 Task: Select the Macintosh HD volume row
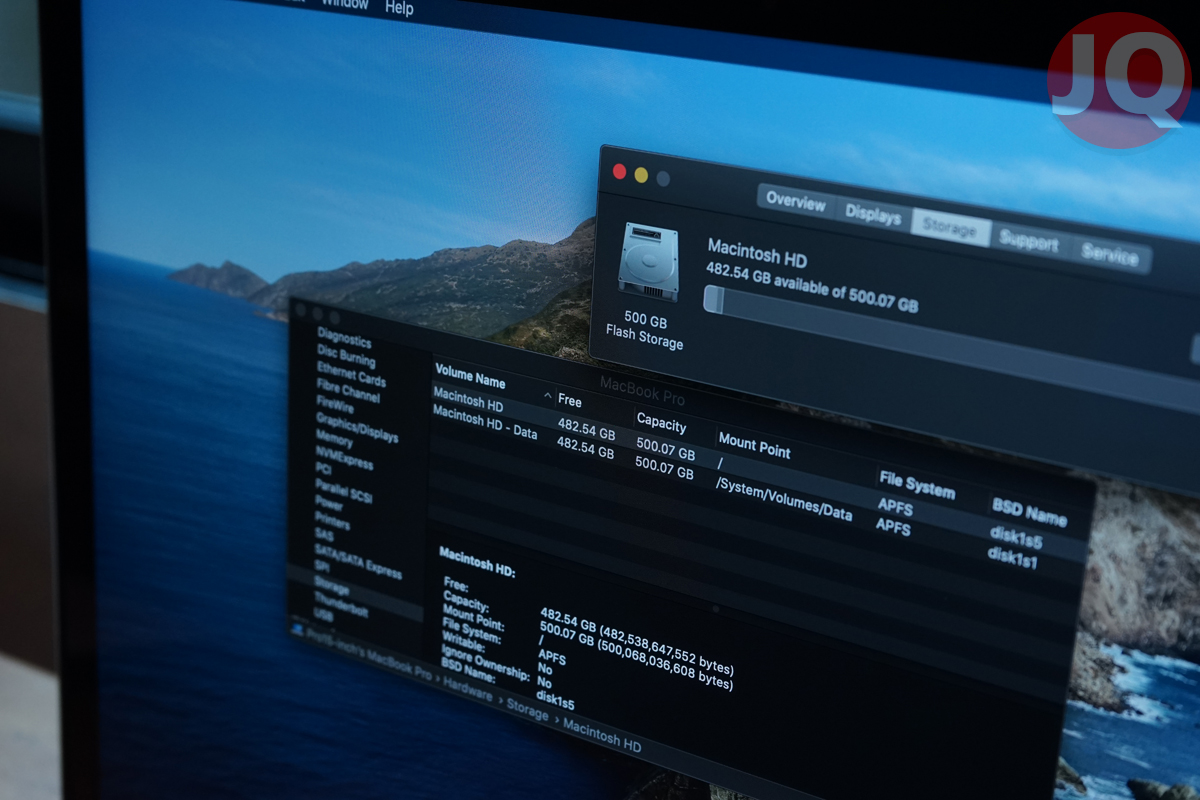[760, 466]
